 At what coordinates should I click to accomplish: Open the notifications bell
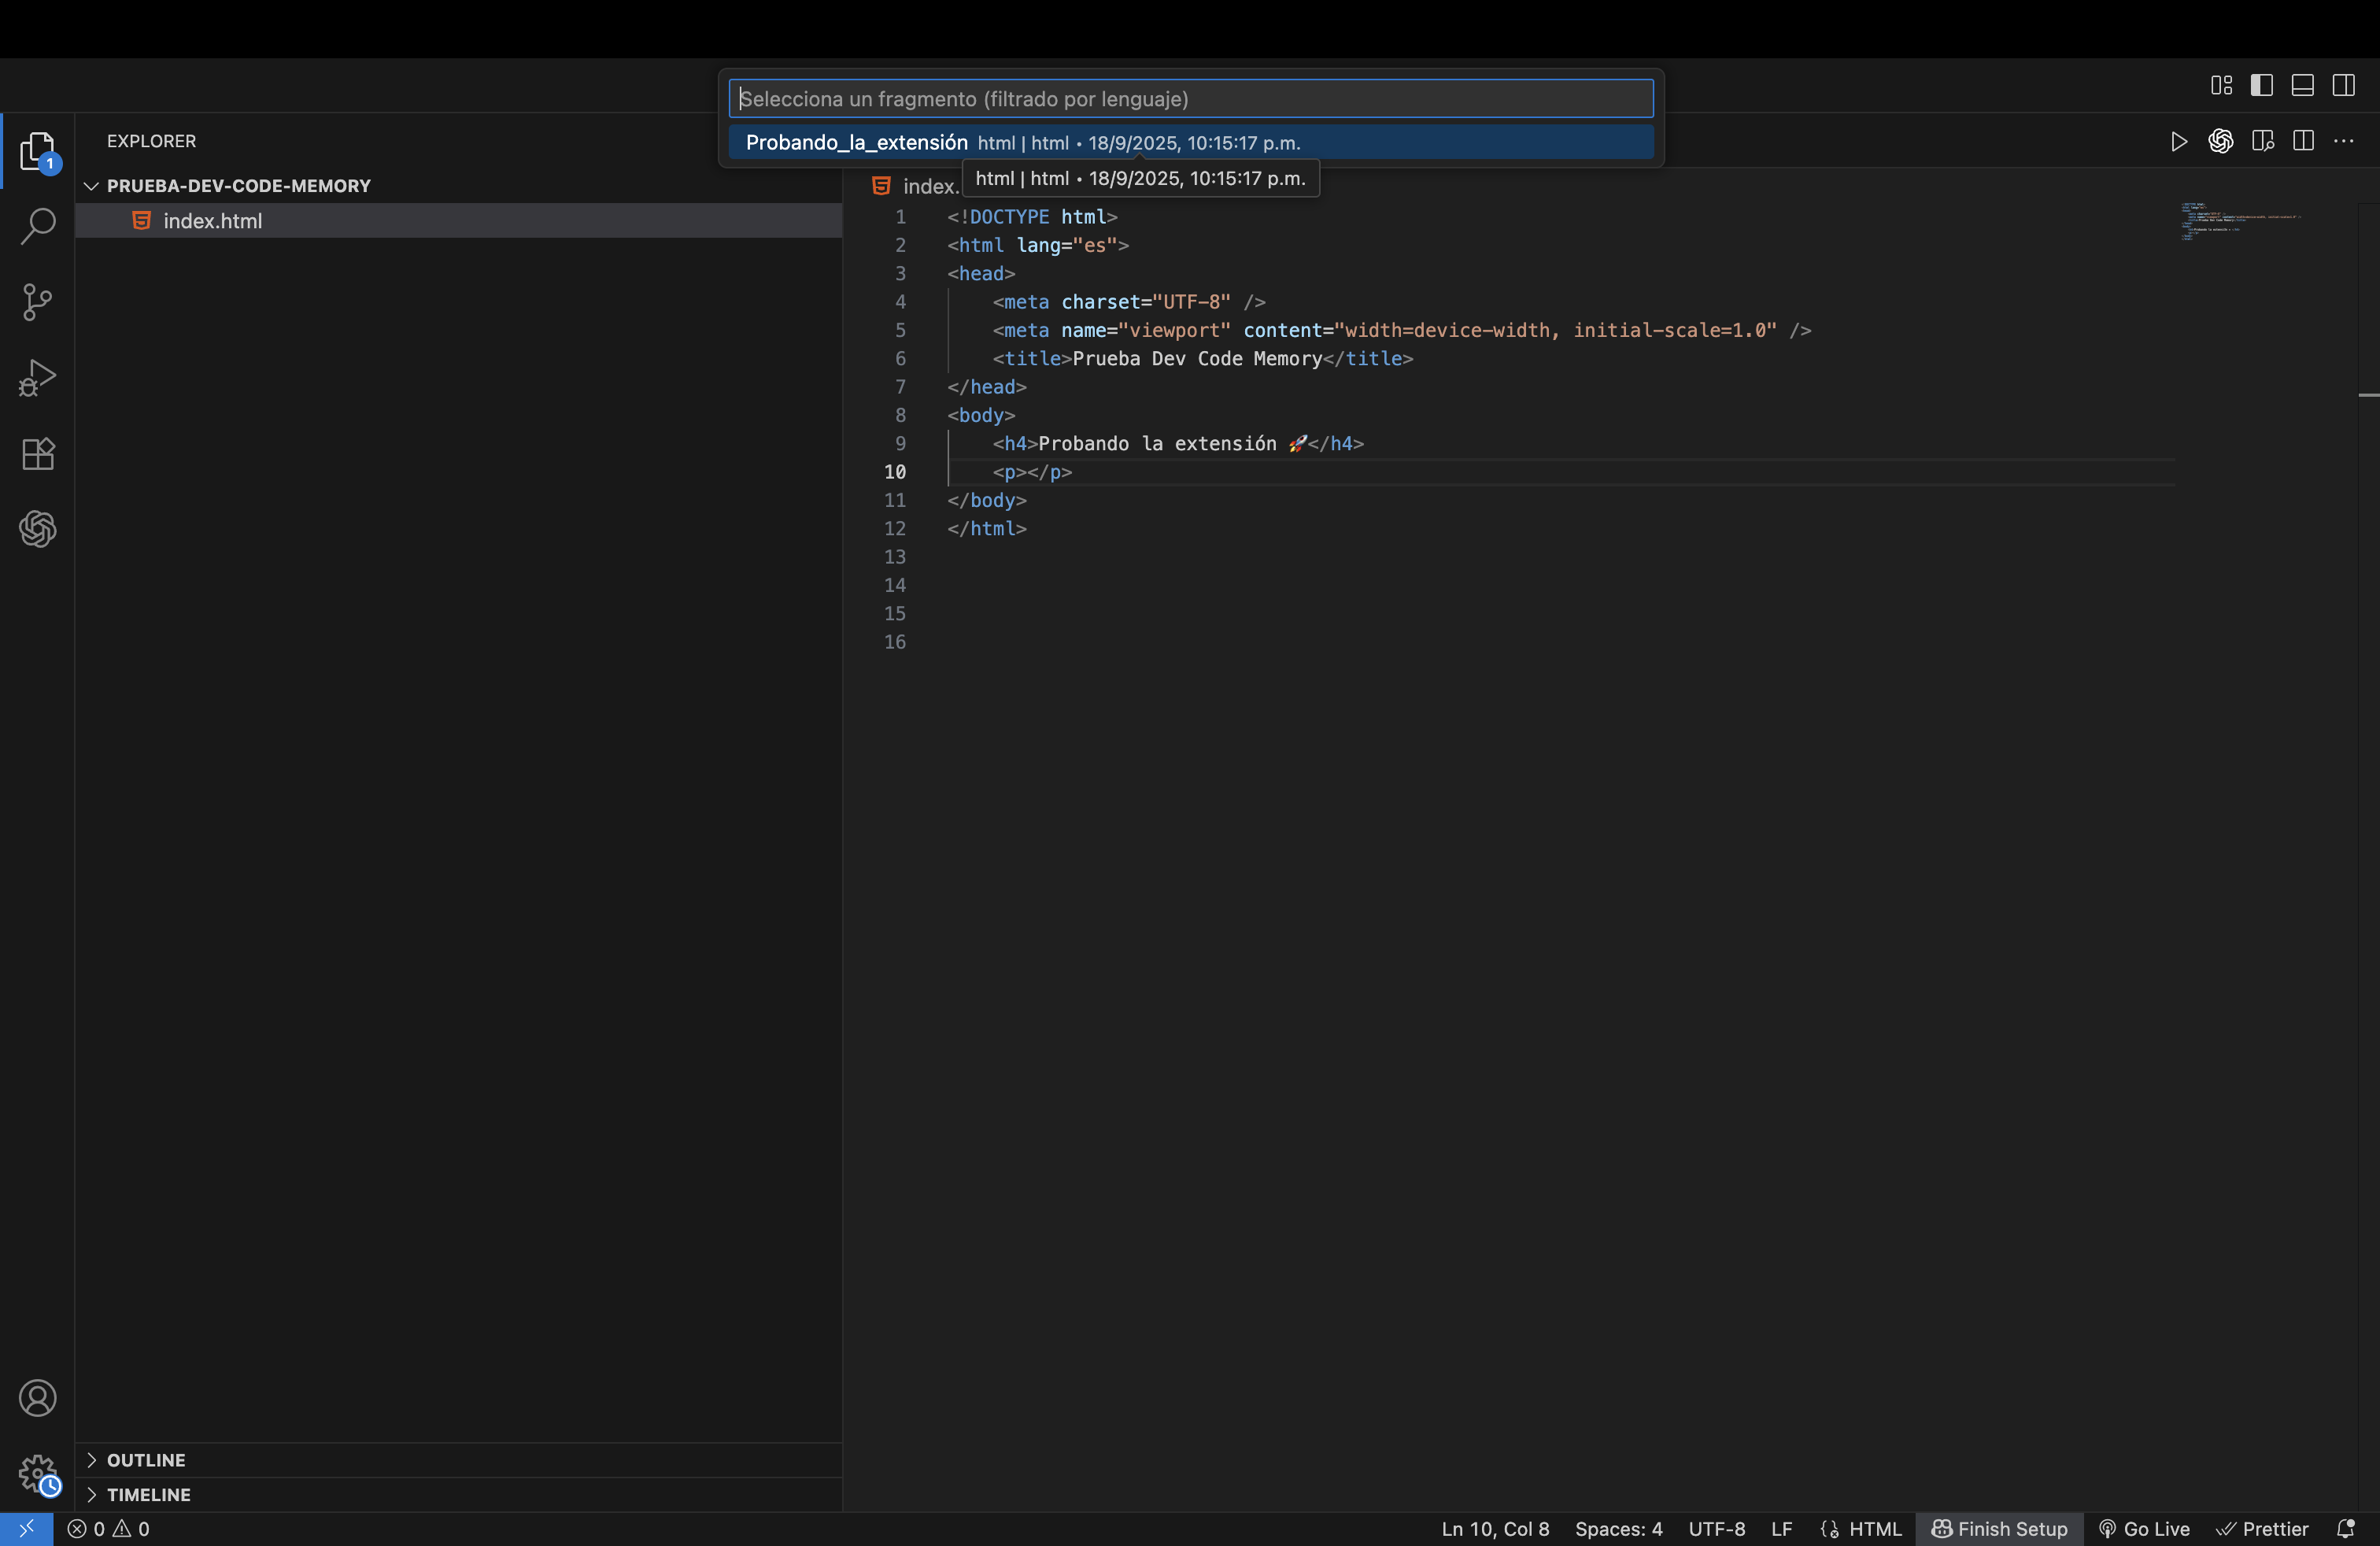coord(2346,1529)
